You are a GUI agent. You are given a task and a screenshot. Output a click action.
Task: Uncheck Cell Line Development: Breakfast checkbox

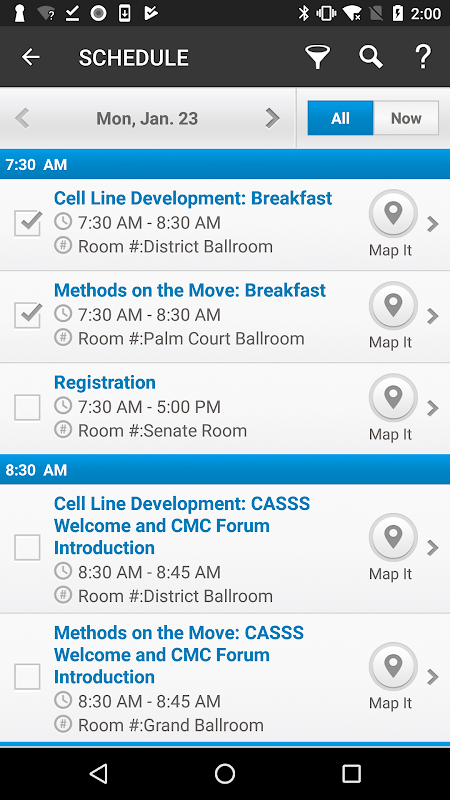point(28,223)
